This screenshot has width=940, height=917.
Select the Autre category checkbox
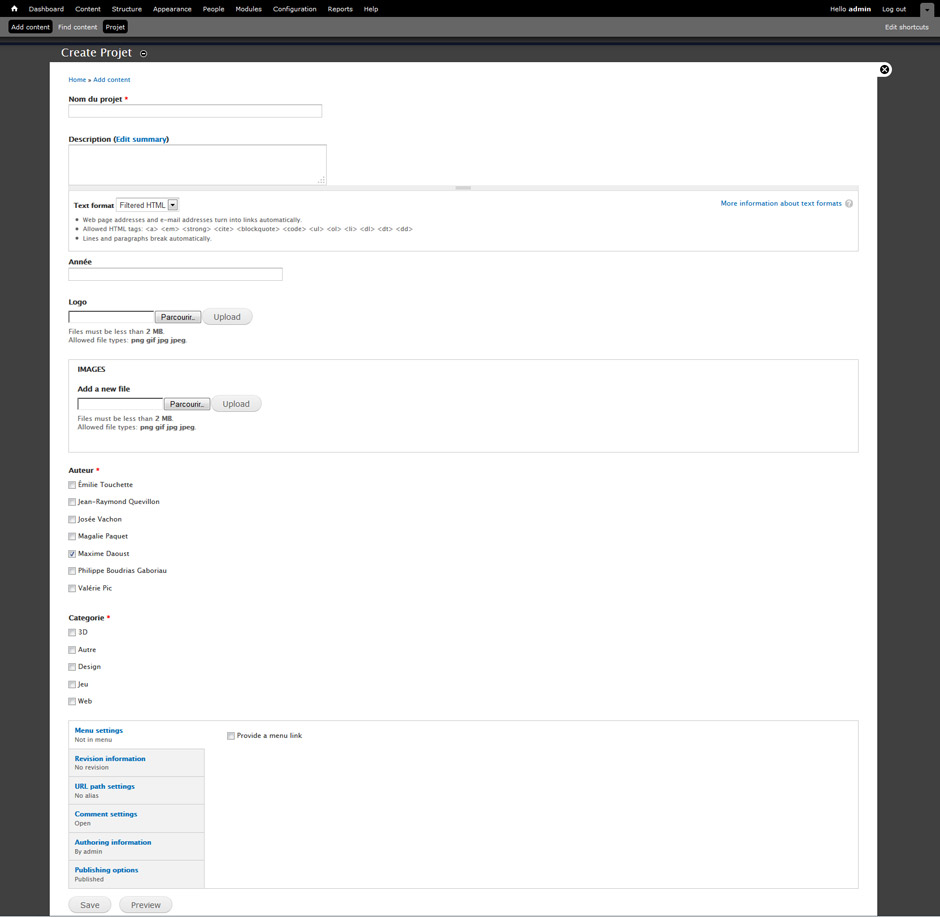pyautogui.click(x=72, y=650)
